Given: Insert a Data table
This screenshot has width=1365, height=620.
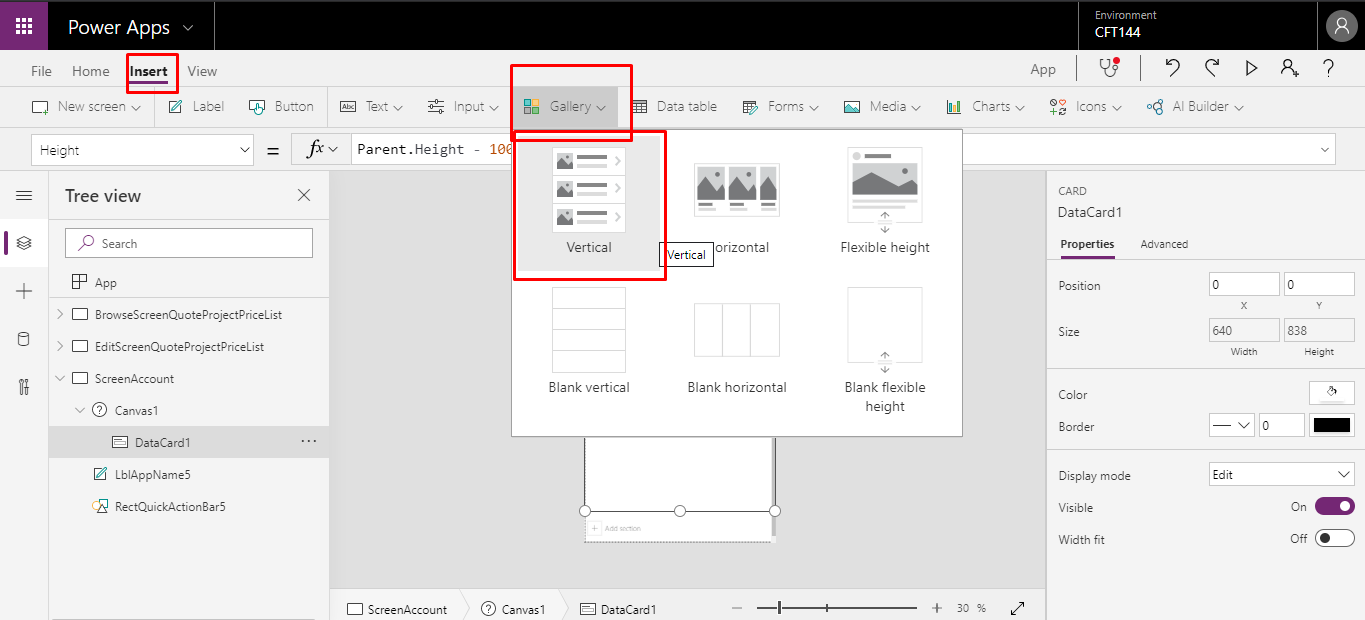Looking at the screenshot, I should (673, 106).
